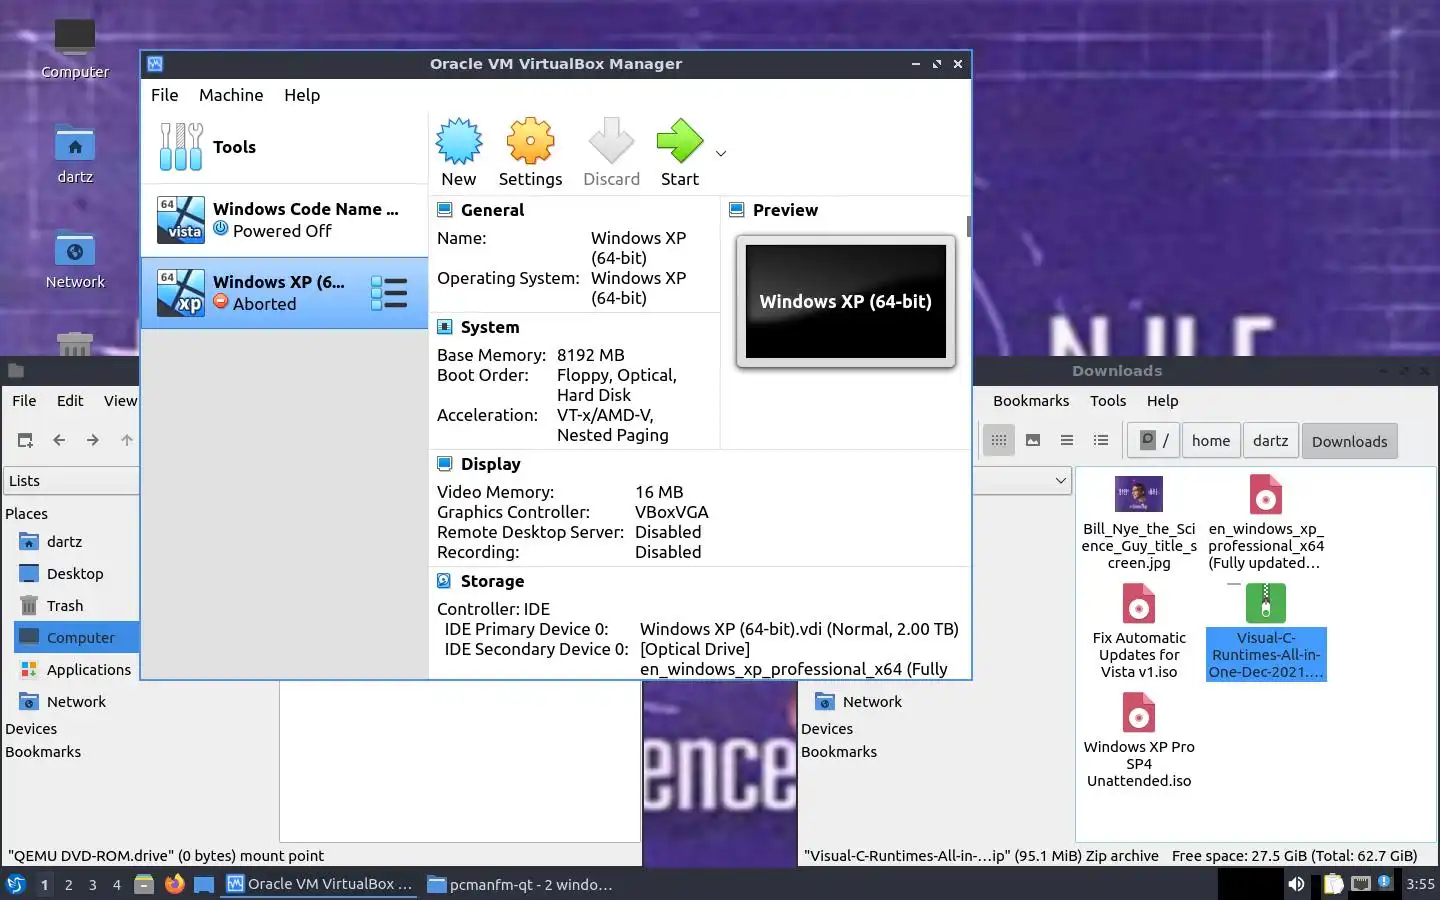
Task: Click the forward arrow in left file manager
Action: tap(93, 440)
